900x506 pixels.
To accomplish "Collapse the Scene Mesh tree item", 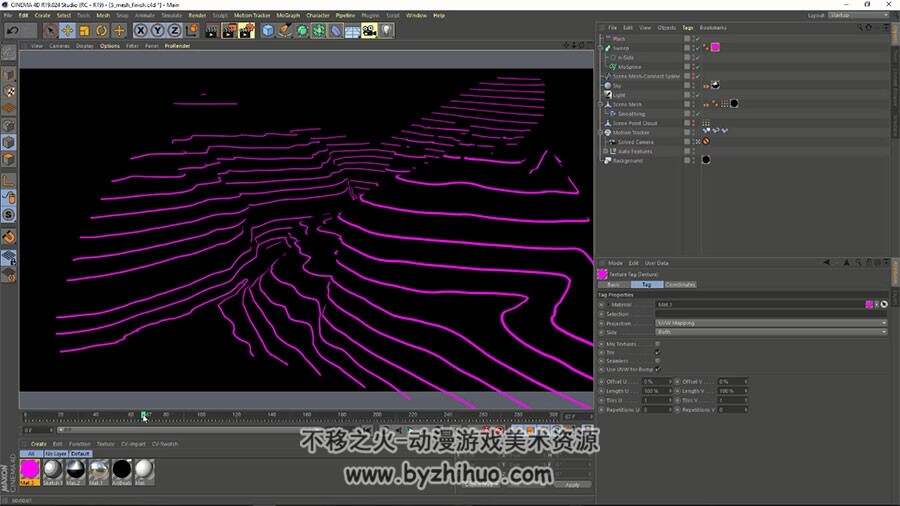I will [x=601, y=104].
